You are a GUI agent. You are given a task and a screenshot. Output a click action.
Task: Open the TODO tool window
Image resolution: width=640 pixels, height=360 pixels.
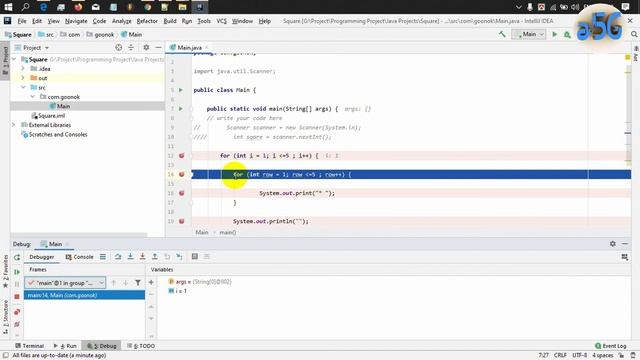(x=141, y=346)
